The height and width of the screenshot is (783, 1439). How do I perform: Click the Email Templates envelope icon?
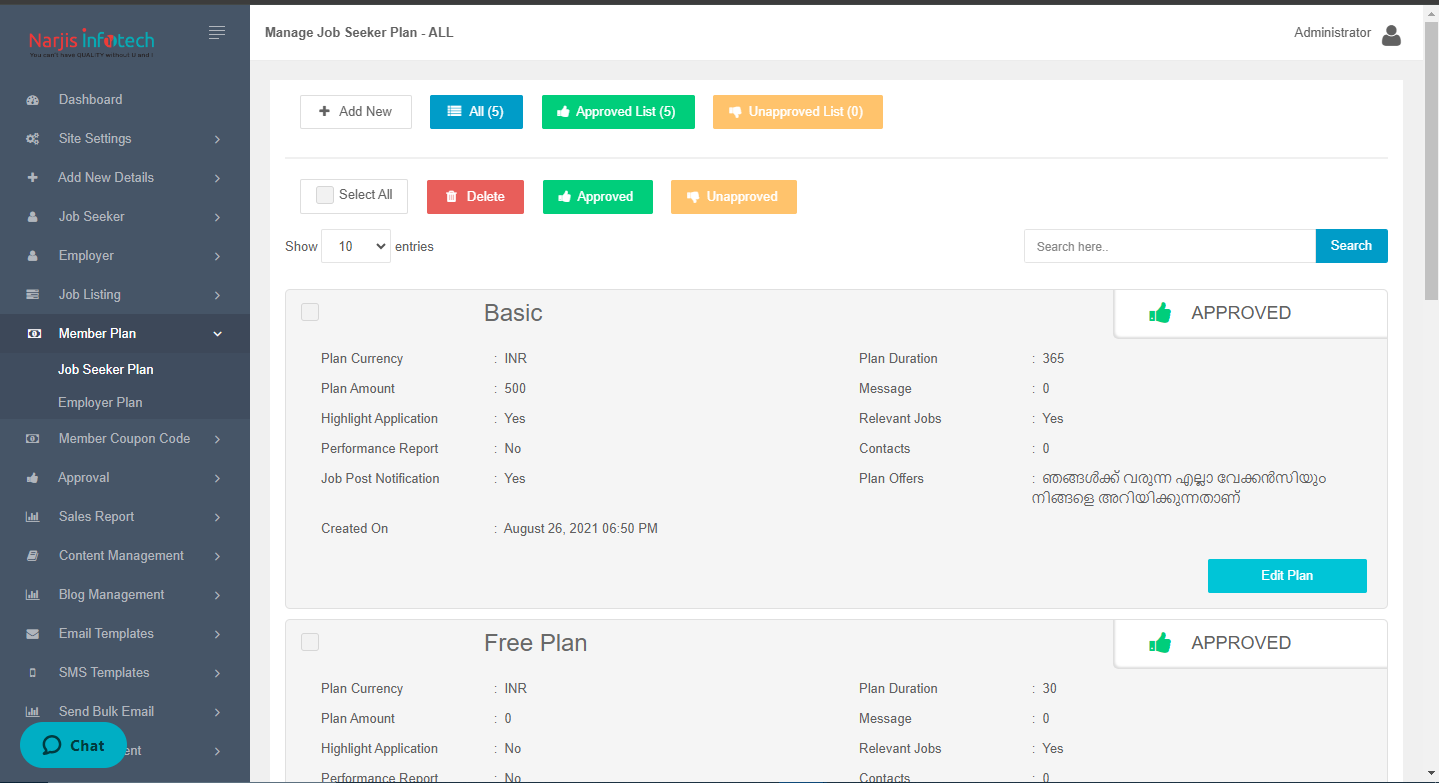tap(33, 634)
